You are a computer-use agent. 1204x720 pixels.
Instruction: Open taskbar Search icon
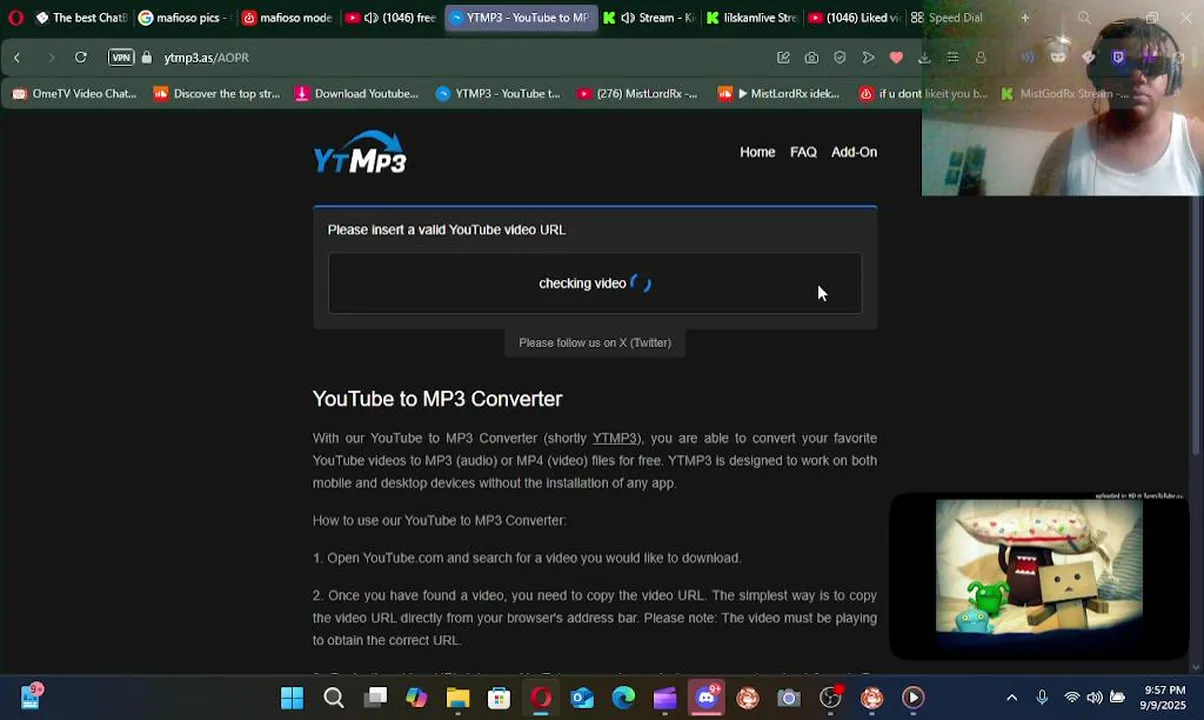(x=334, y=698)
